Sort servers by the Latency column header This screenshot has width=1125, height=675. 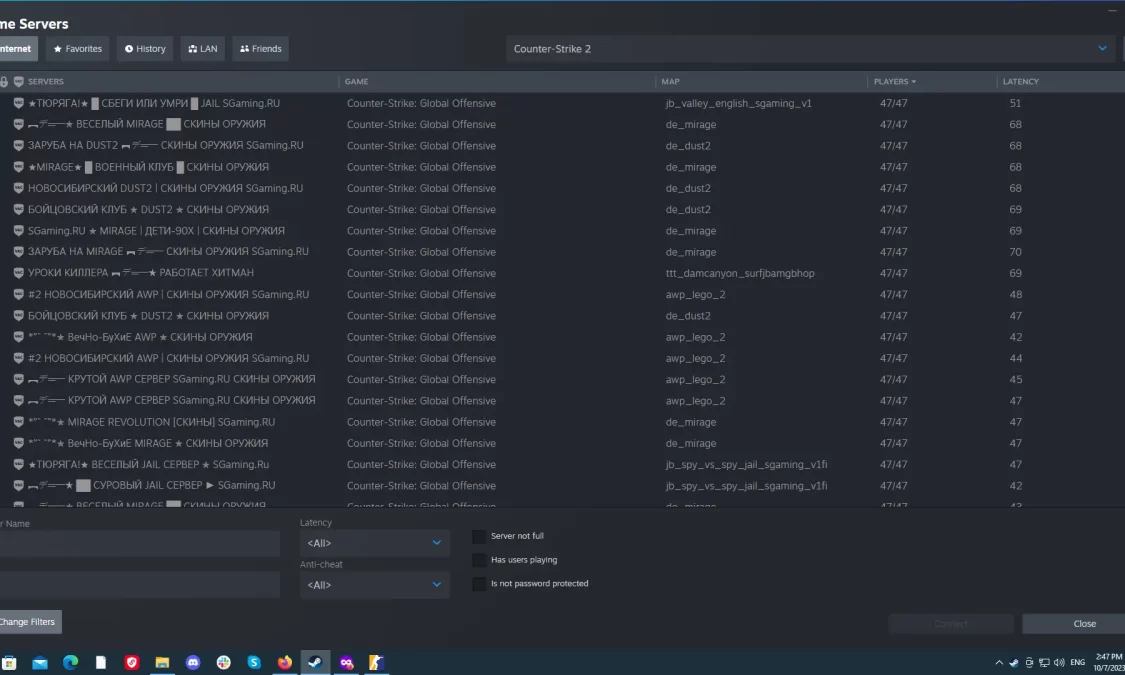pos(1020,82)
